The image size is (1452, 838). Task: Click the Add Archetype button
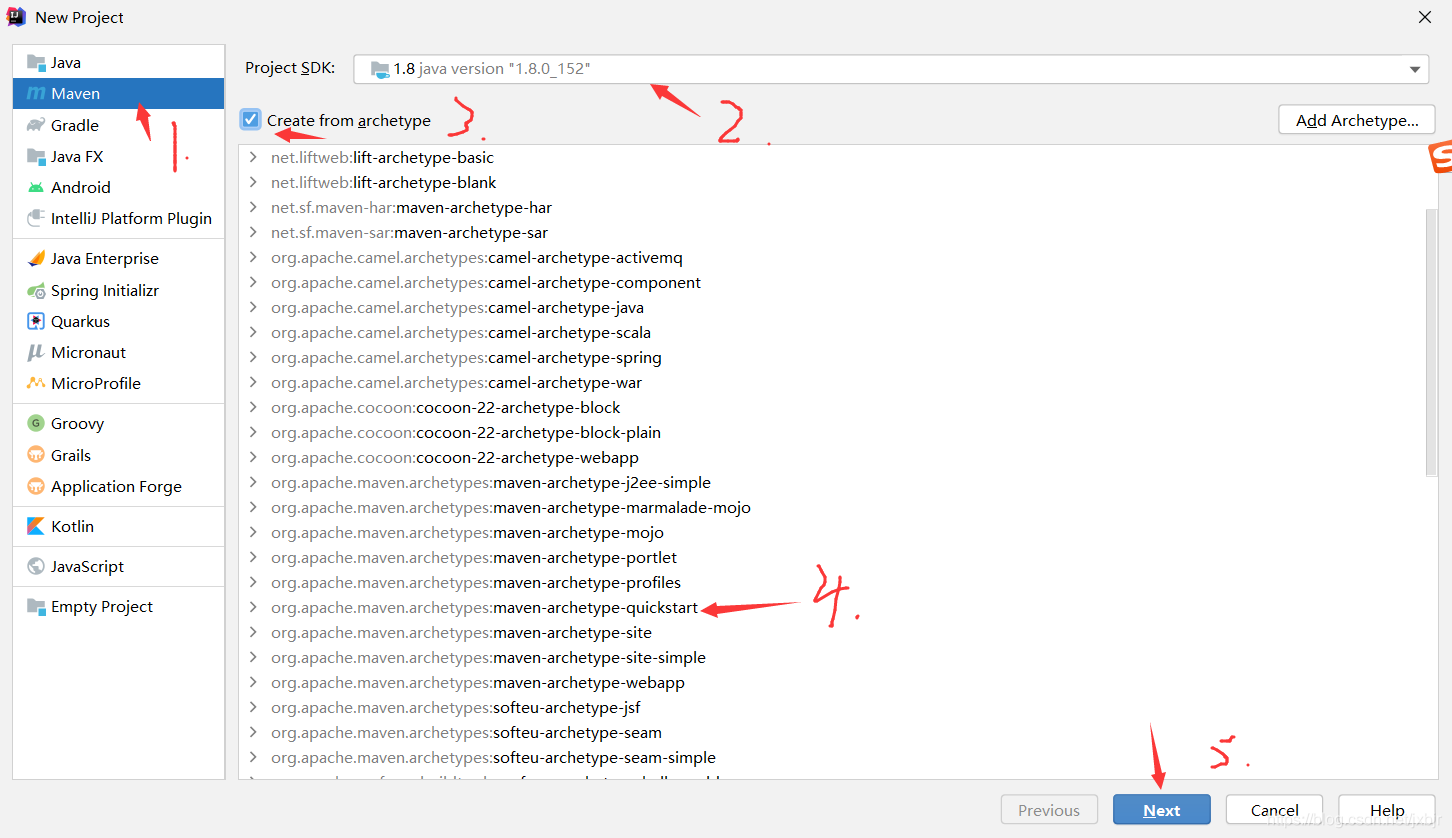(1357, 120)
